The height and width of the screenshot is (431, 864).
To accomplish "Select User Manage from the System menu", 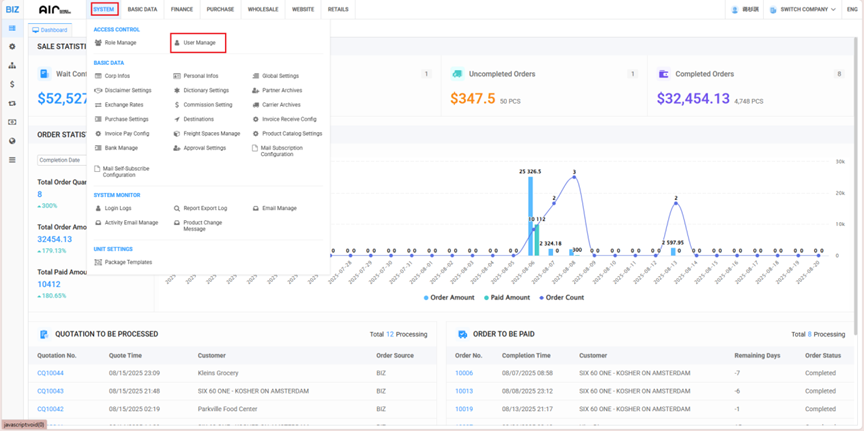I will (x=198, y=43).
